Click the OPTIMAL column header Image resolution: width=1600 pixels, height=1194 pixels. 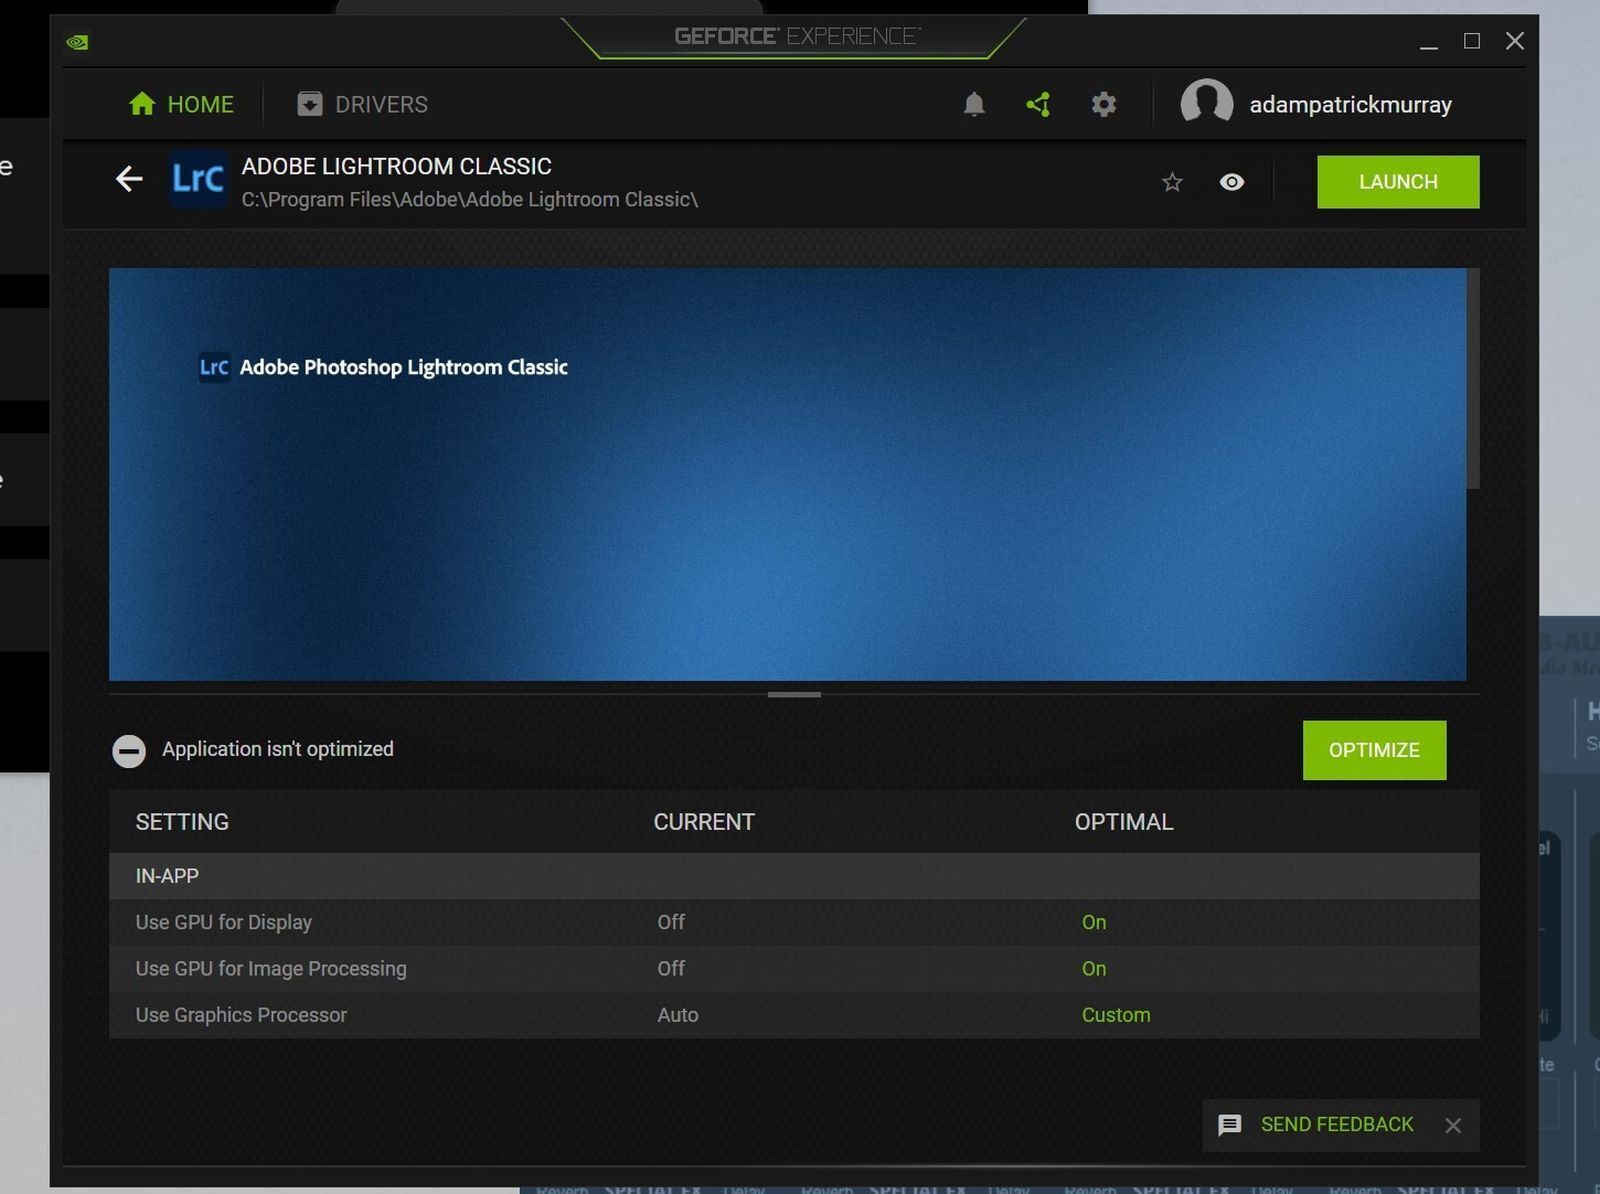(x=1124, y=822)
